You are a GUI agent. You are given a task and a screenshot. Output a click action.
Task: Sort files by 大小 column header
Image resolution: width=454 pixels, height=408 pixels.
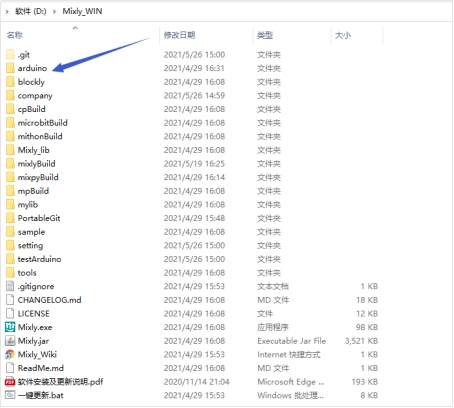pos(343,35)
